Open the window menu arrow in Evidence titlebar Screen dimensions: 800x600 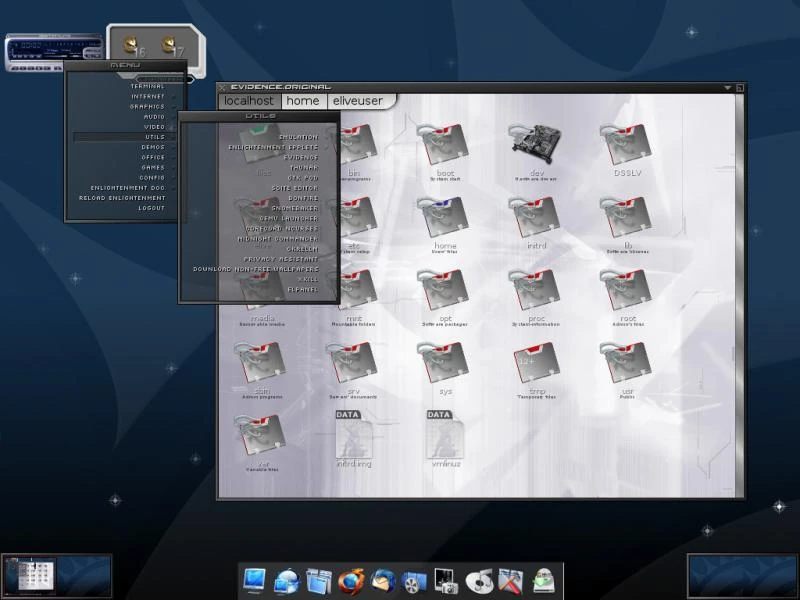[x=727, y=88]
